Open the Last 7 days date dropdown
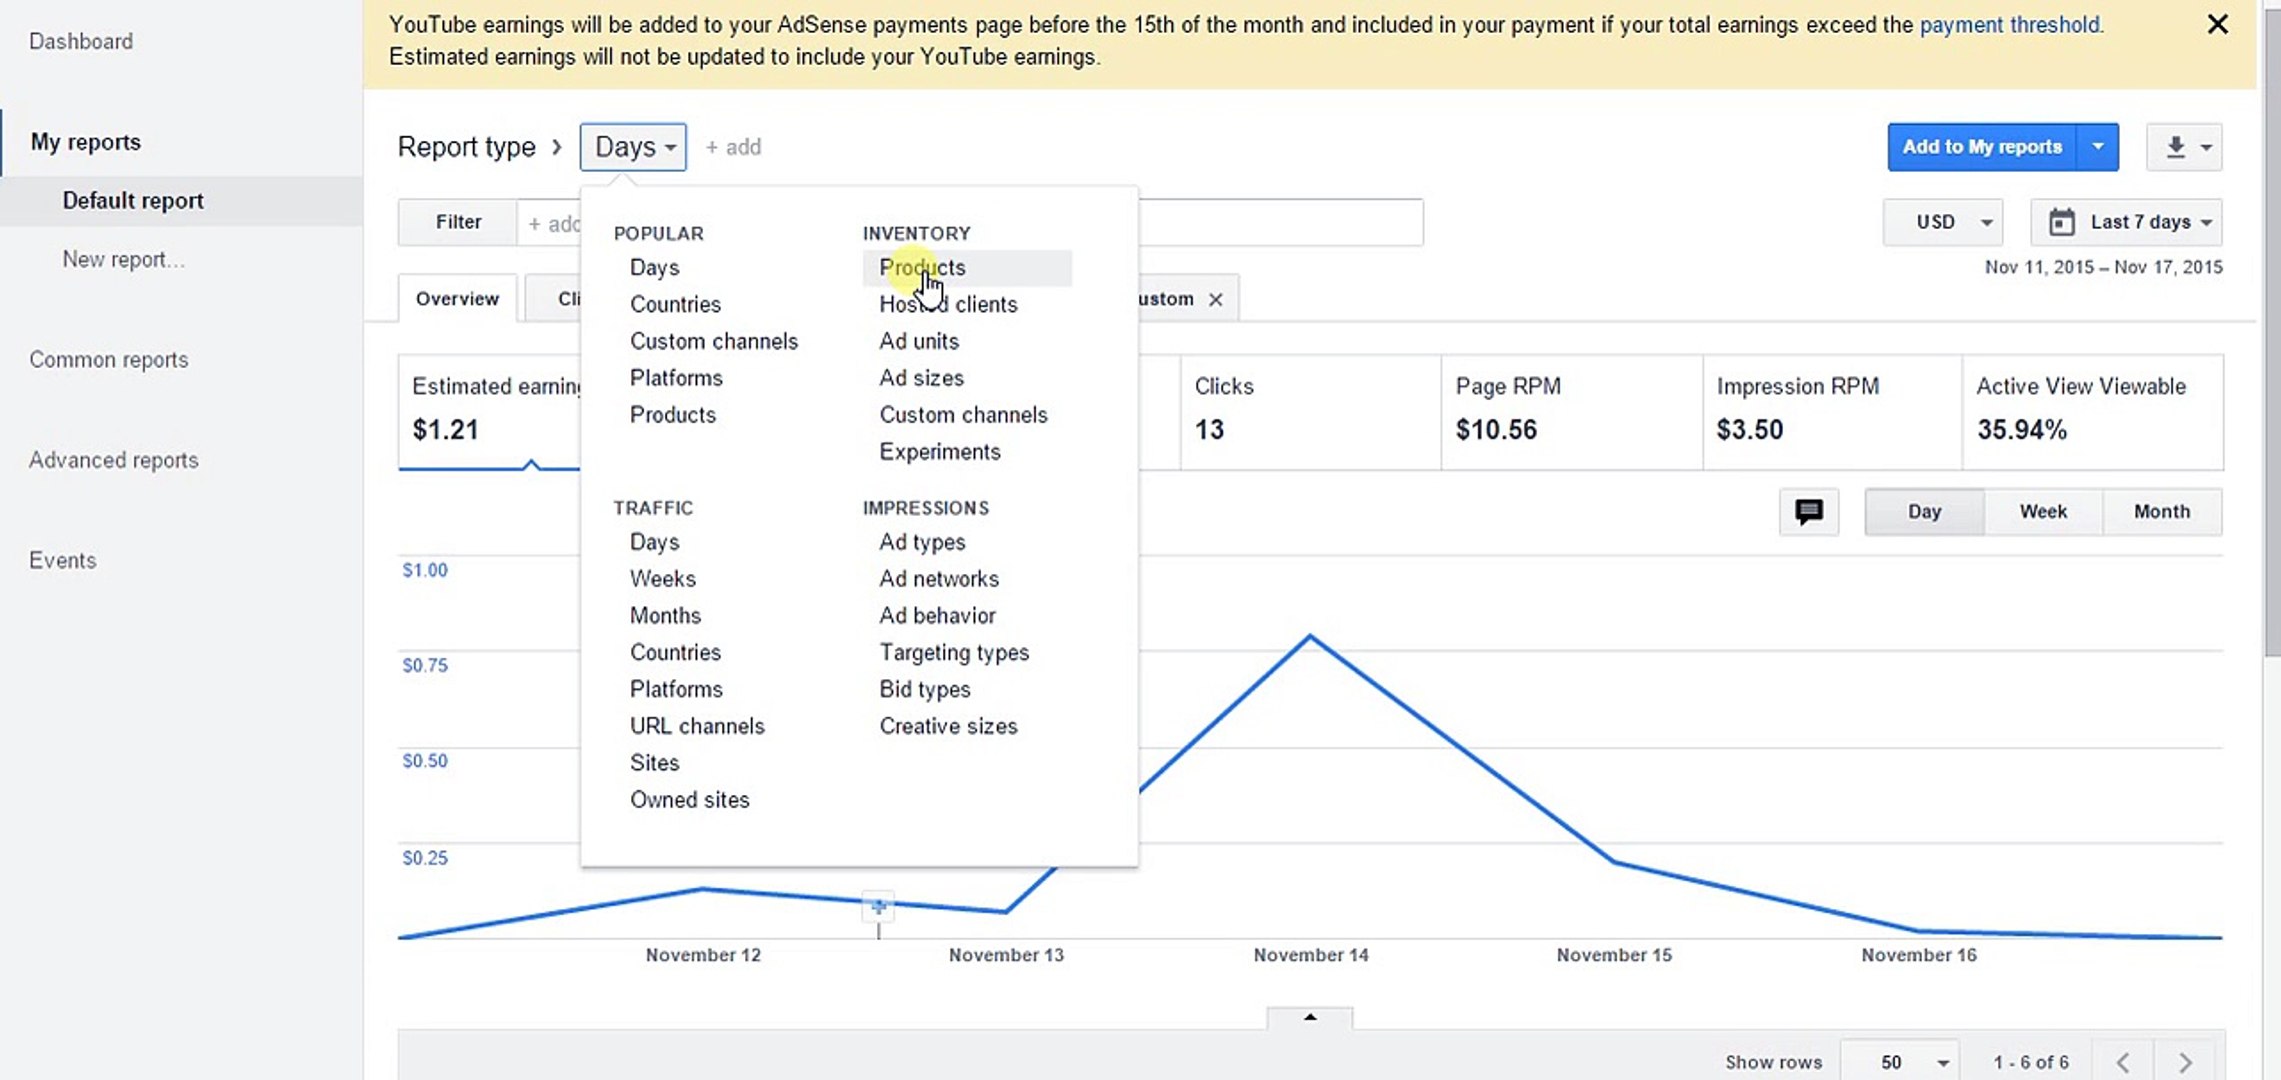 coord(2127,222)
